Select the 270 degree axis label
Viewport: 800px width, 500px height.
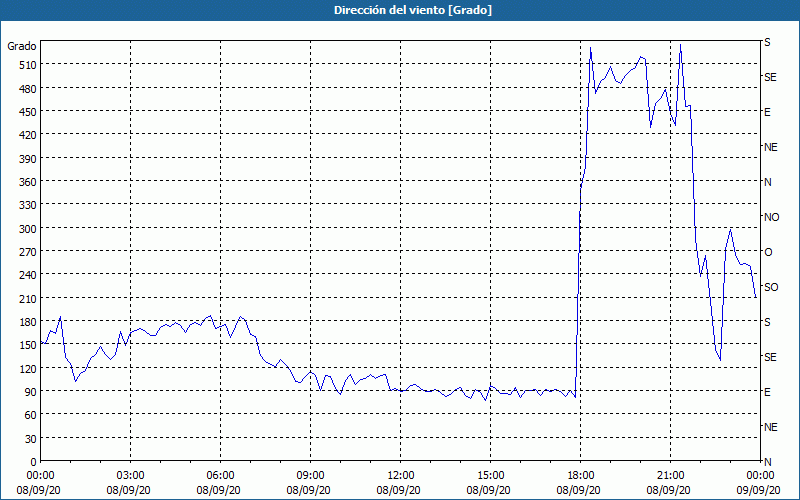click(28, 252)
